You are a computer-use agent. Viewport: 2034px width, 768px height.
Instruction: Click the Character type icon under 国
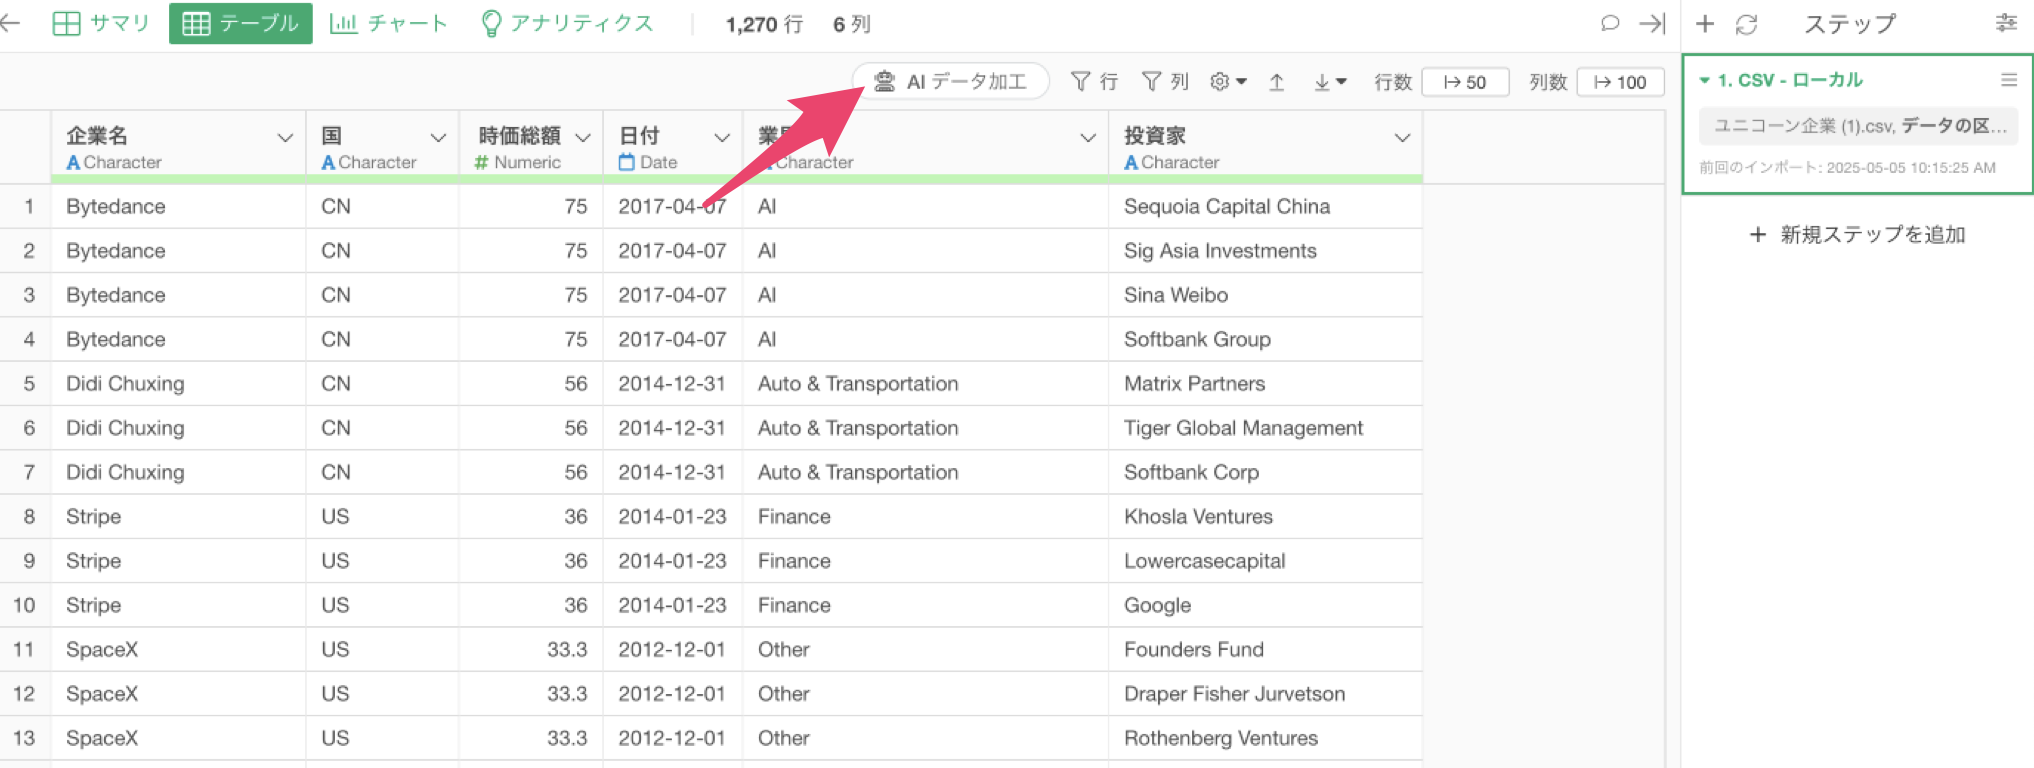coord(328,162)
